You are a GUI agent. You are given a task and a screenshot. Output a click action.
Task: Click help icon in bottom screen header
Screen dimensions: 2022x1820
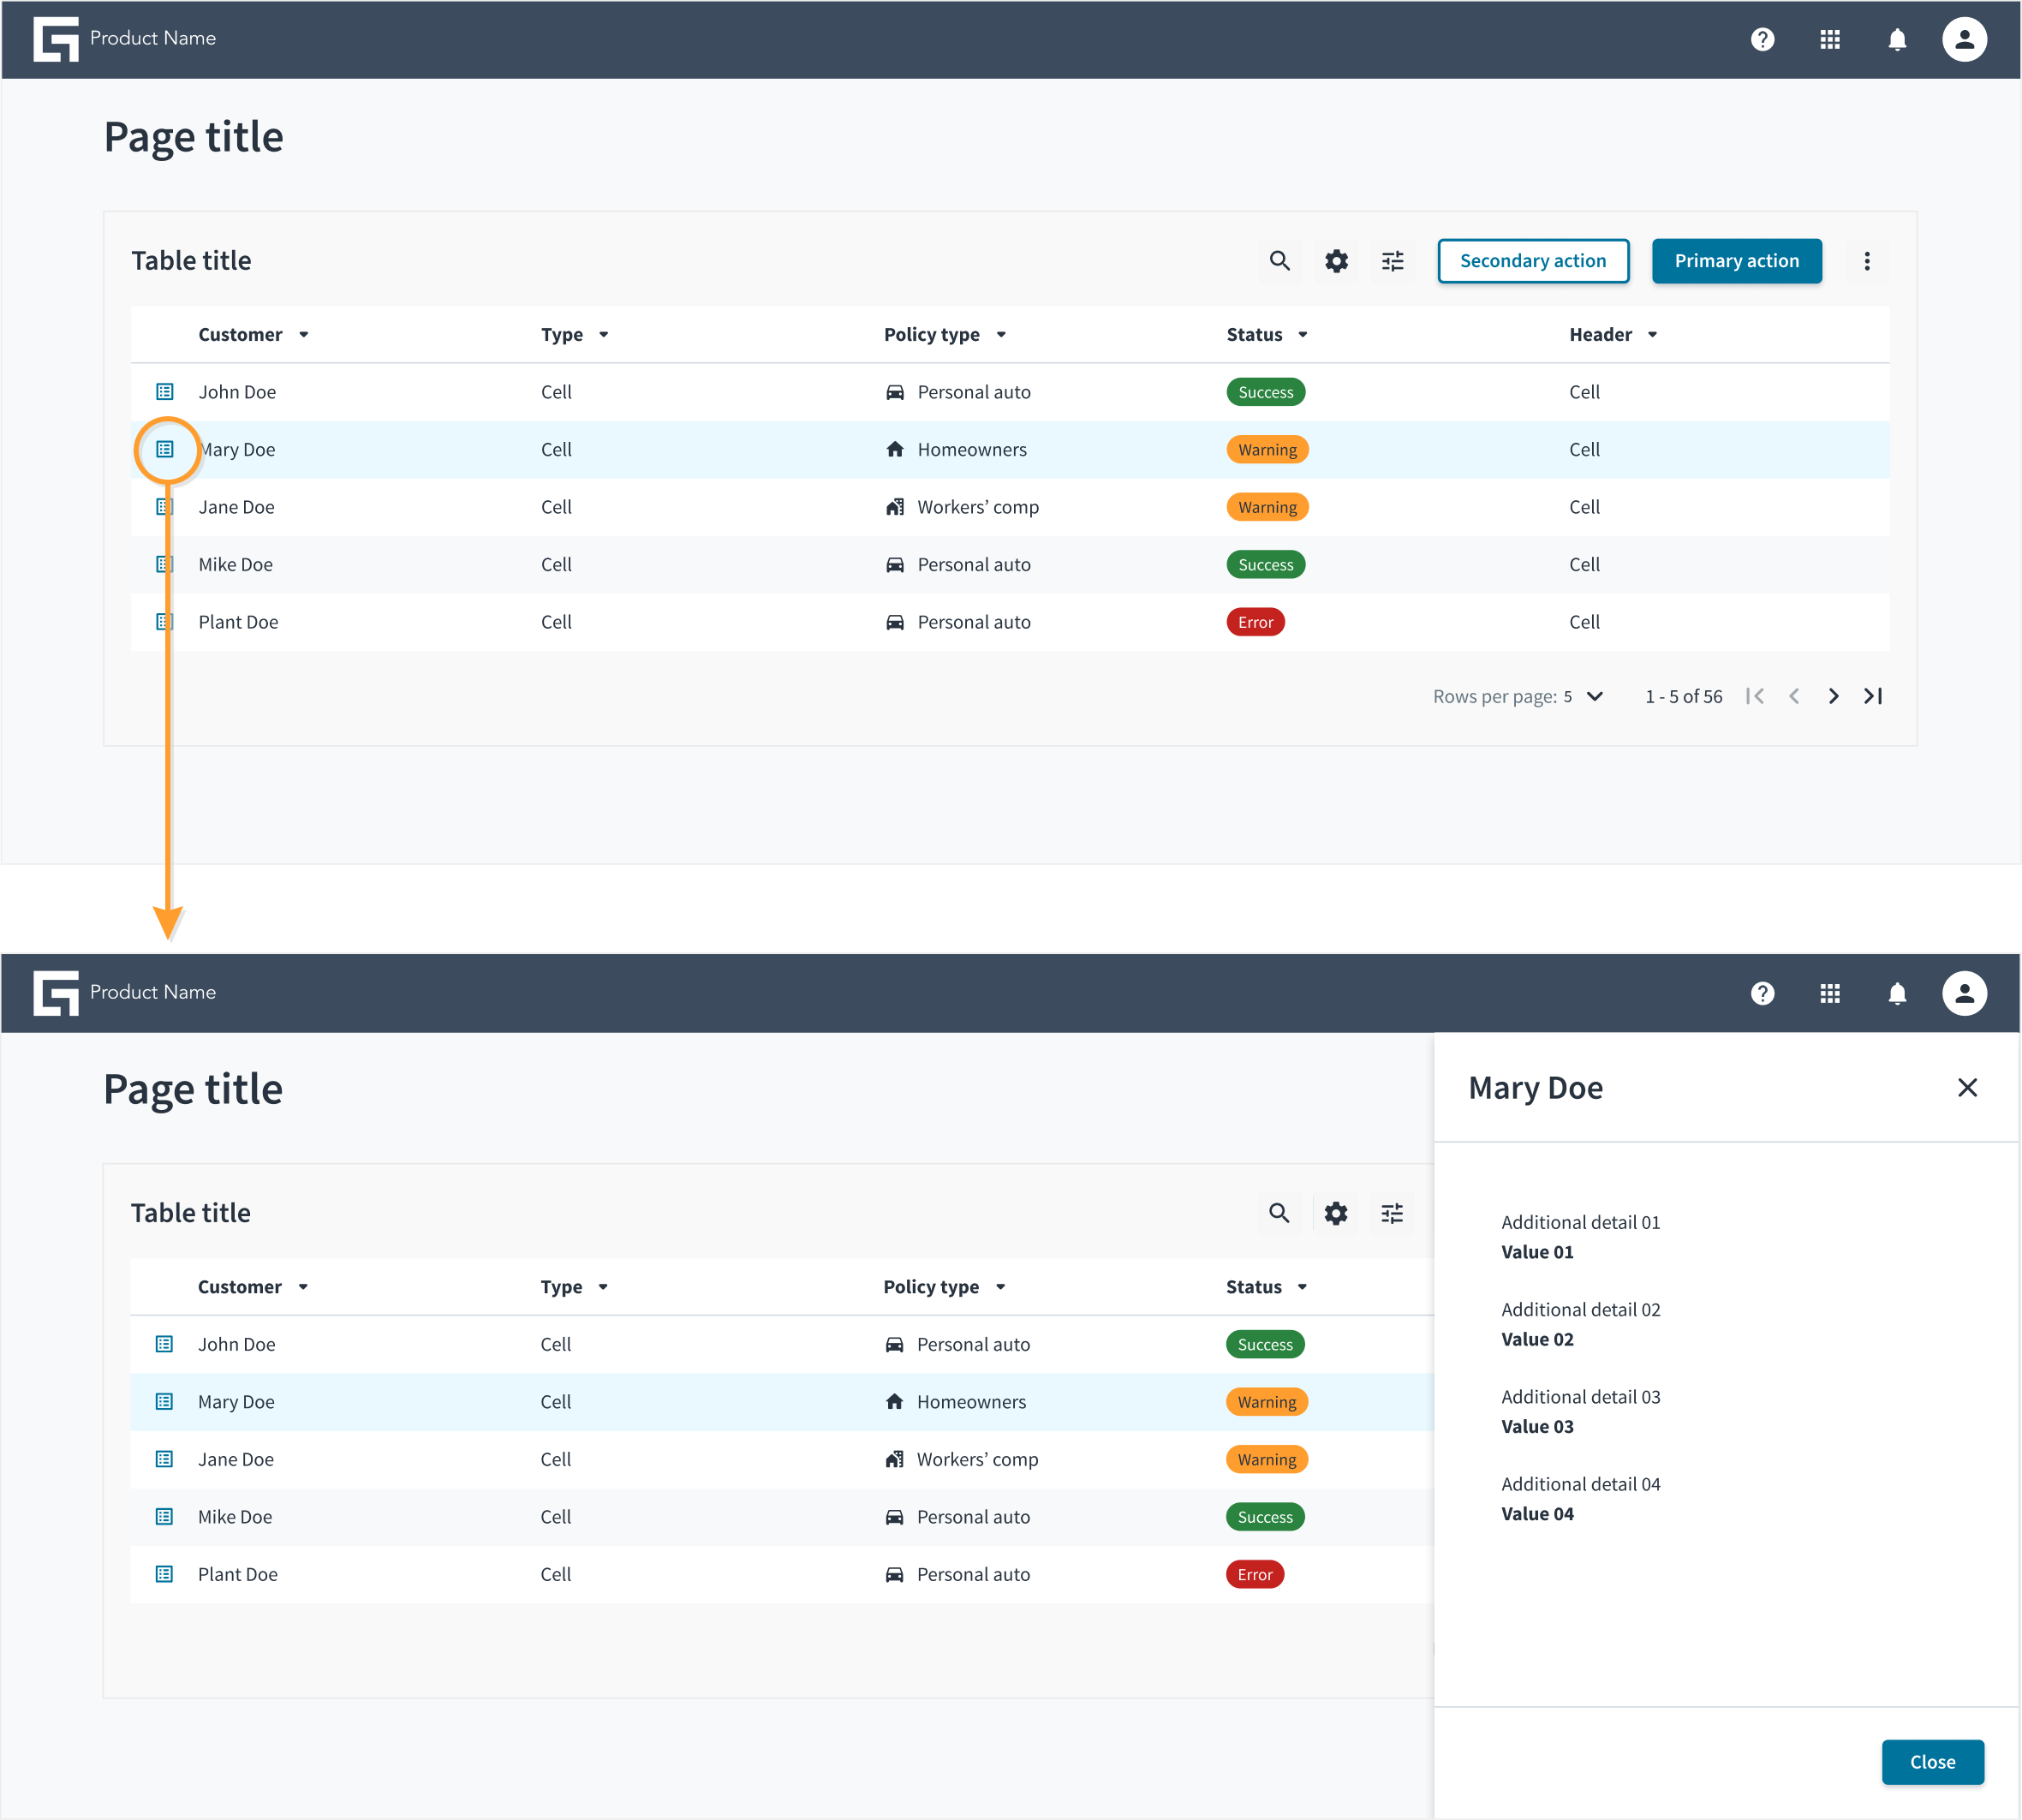[x=1762, y=993]
